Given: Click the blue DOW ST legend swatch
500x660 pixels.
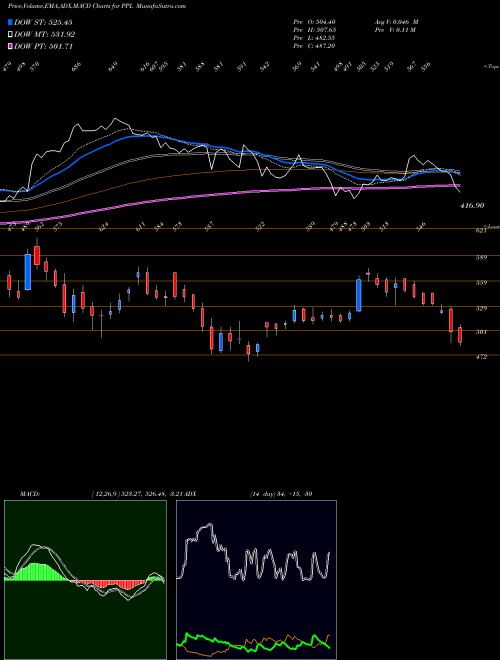Looking at the screenshot, I should pos(11,22).
